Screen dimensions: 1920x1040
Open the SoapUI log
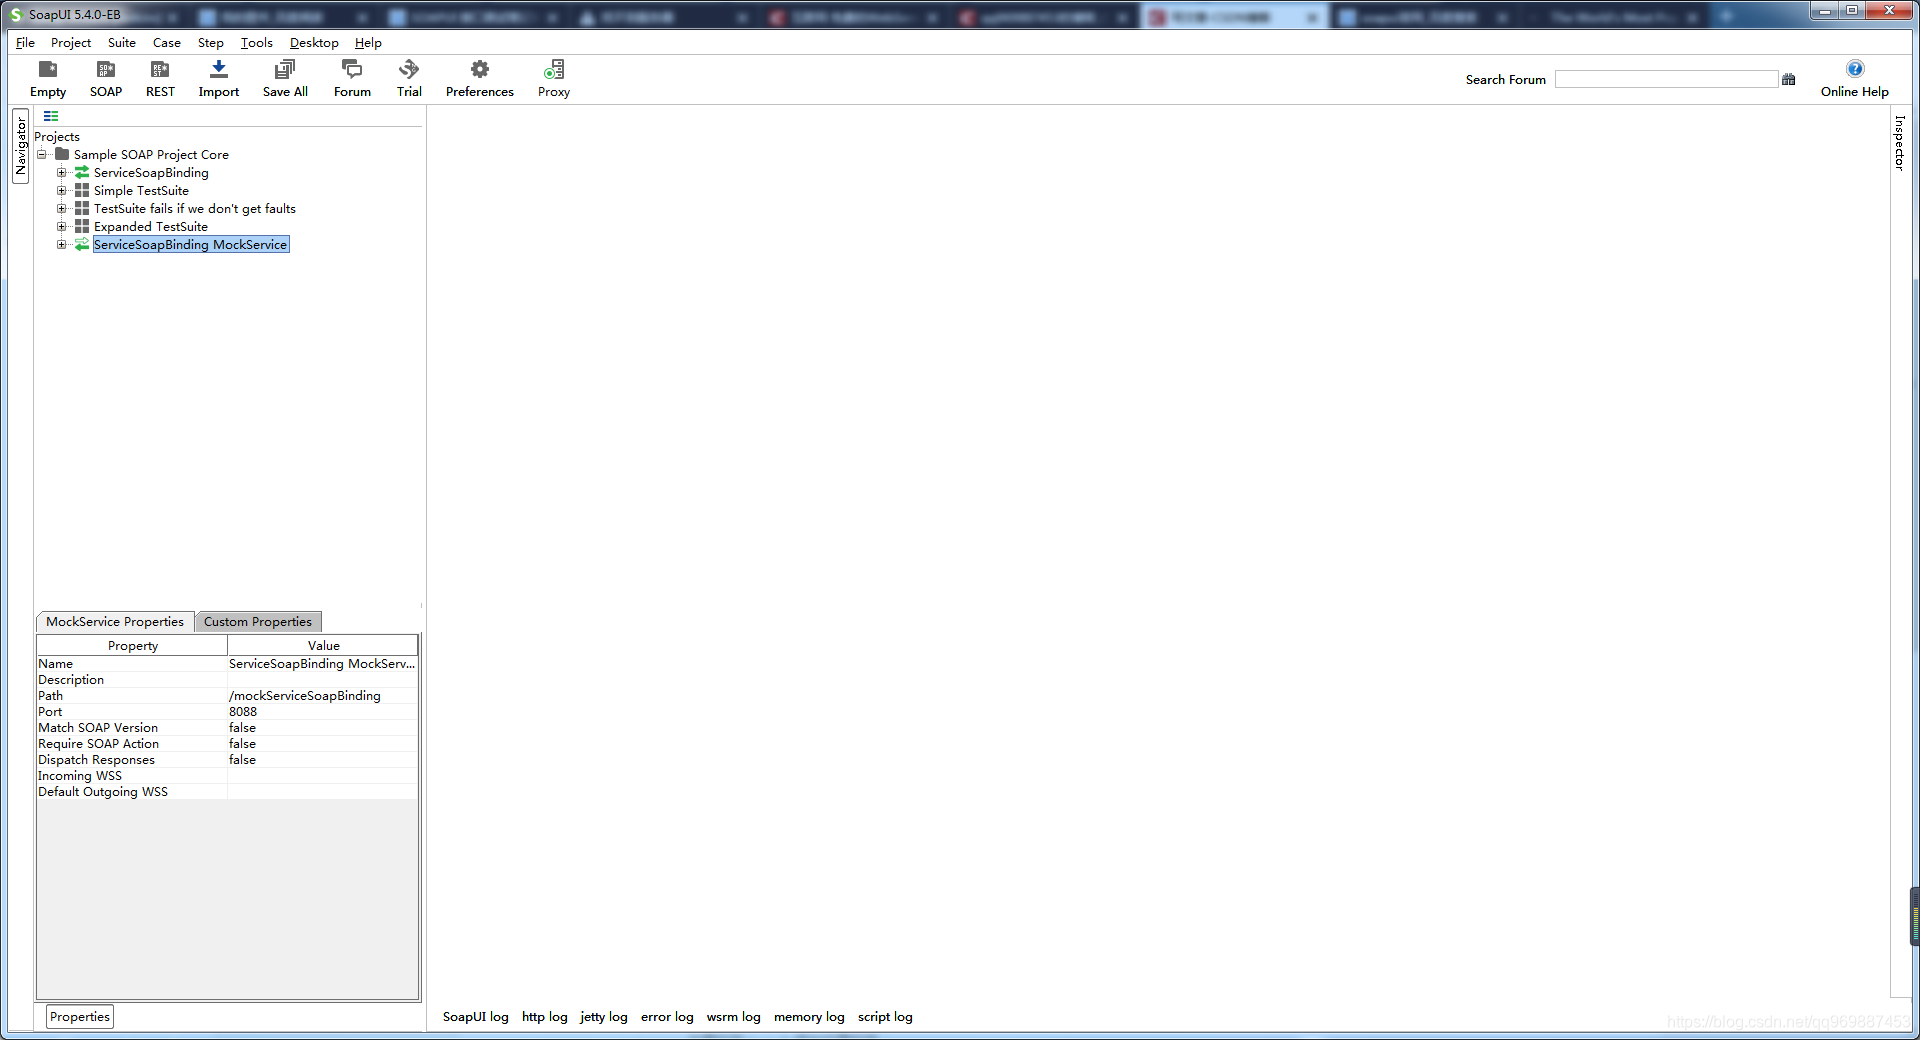pyautogui.click(x=476, y=1016)
